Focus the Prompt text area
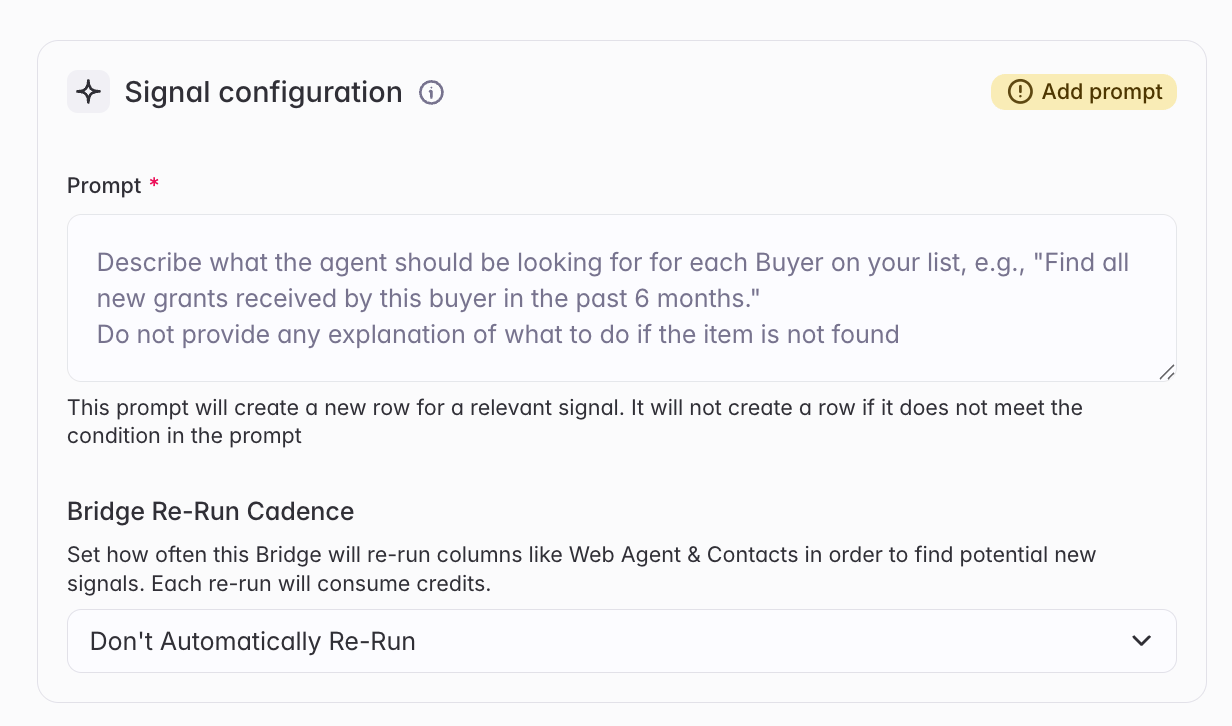Screen dimensions: 1232x726 622,298
